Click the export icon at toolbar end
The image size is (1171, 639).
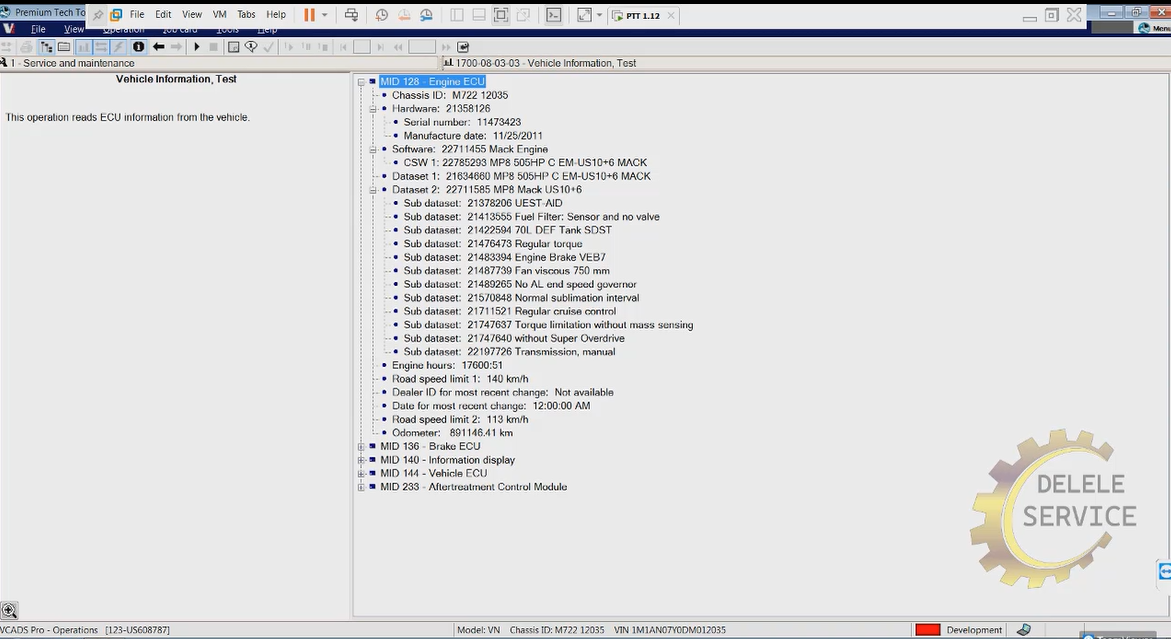click(x=463, y=47)
